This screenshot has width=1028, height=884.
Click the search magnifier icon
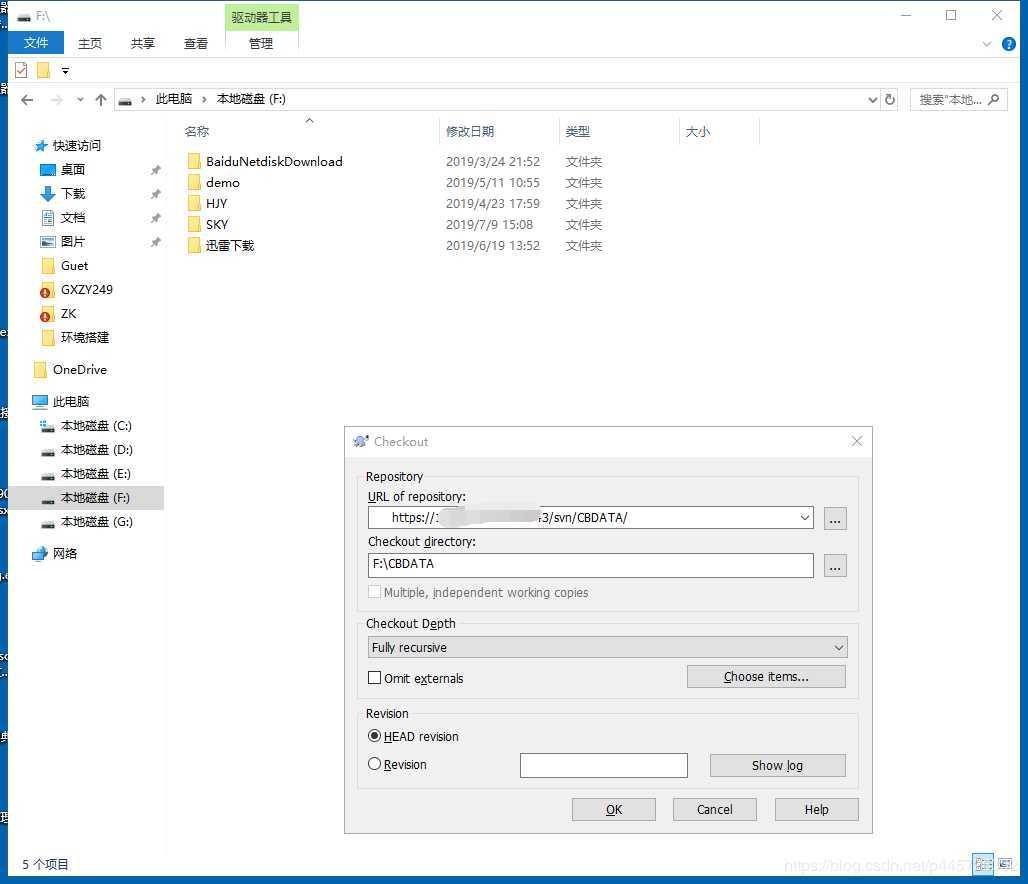point(994,100)
